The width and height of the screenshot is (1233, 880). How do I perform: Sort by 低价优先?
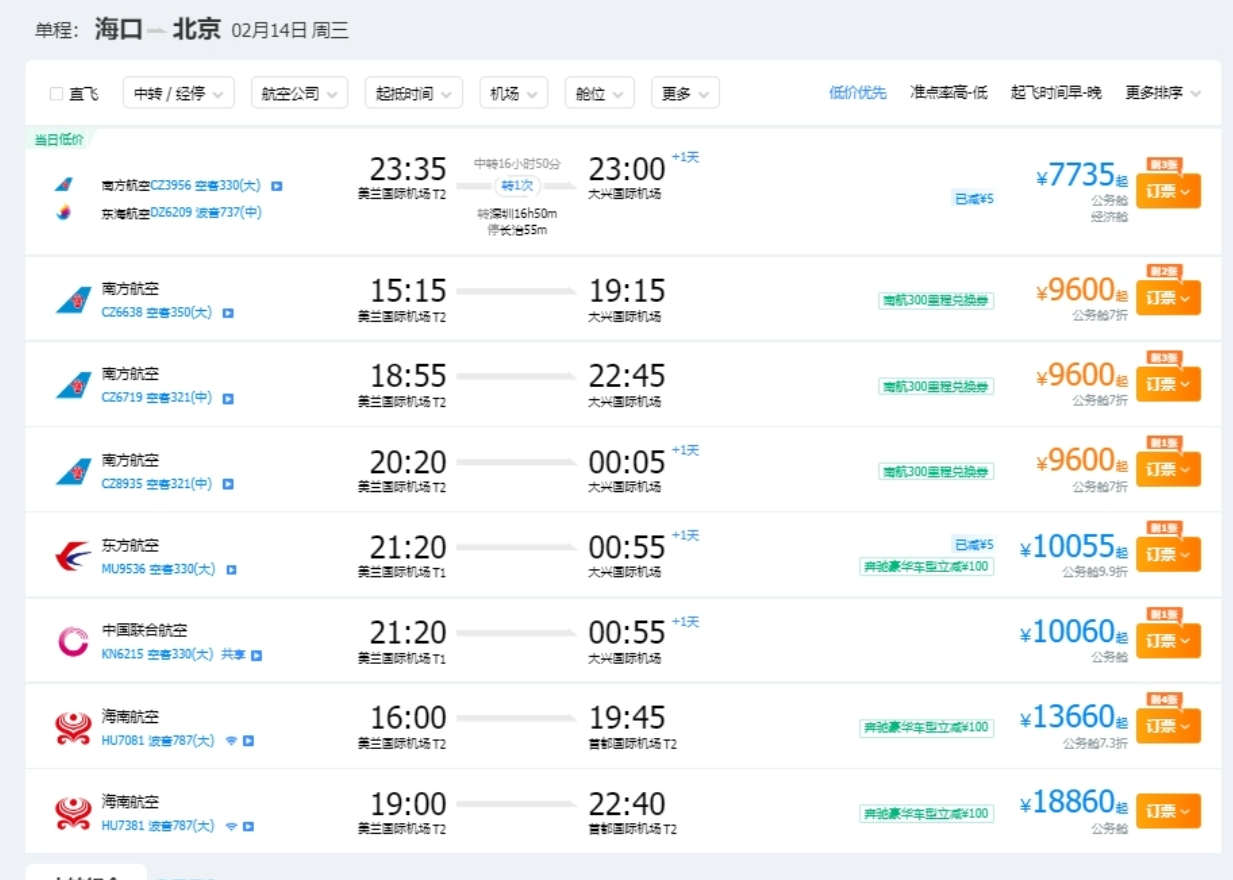pos(858,93)
